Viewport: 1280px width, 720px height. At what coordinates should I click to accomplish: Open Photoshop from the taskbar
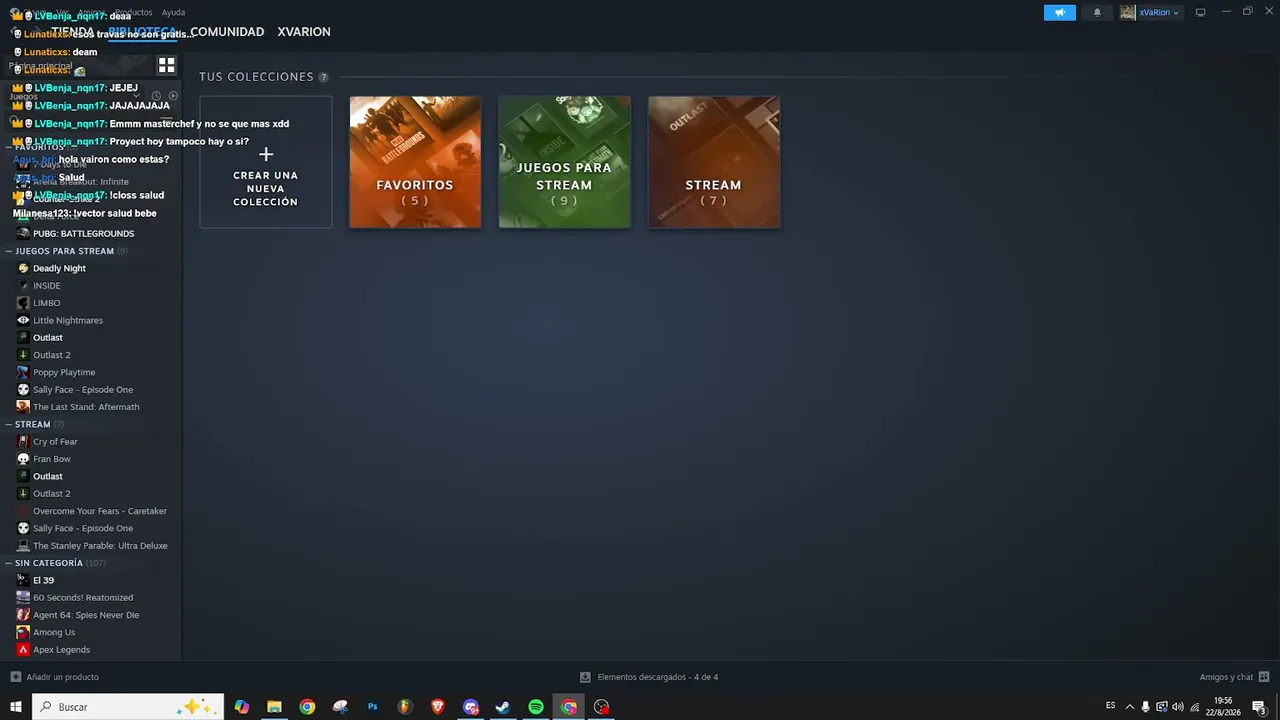tap(372, 707)
